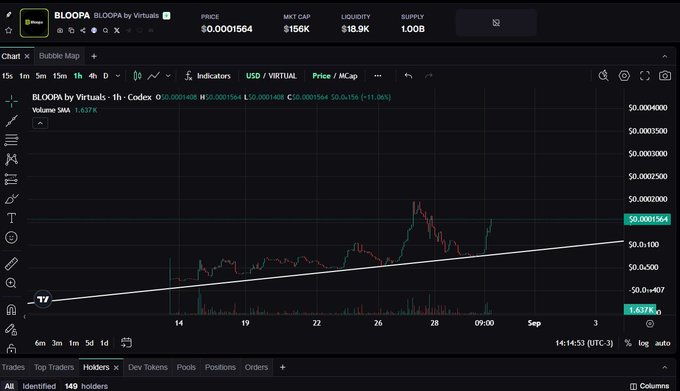Open the Pools tab
This screenshot has width=680, height=391.
(186, 367)
